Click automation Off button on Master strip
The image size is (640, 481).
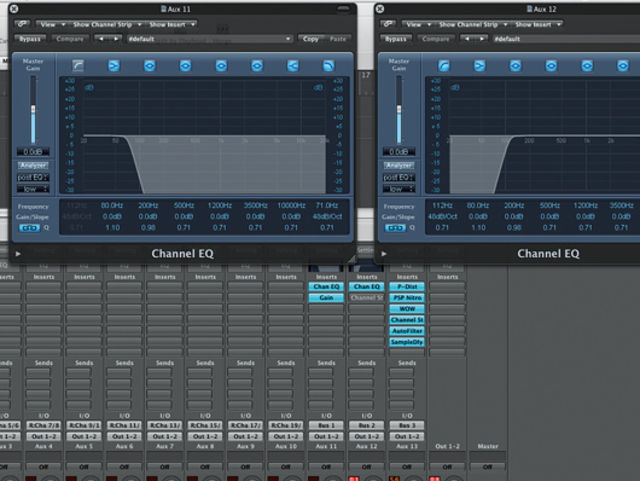tap(487, 466)
